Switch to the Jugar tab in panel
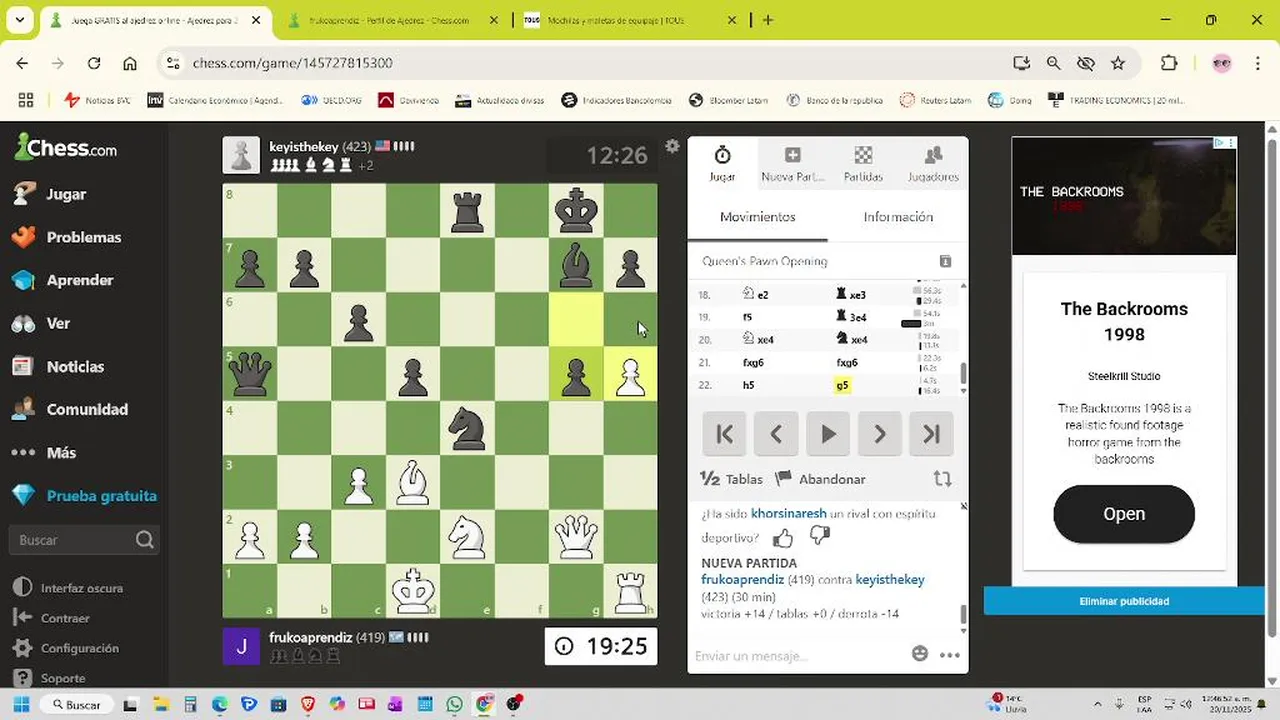 pos(722,164)
